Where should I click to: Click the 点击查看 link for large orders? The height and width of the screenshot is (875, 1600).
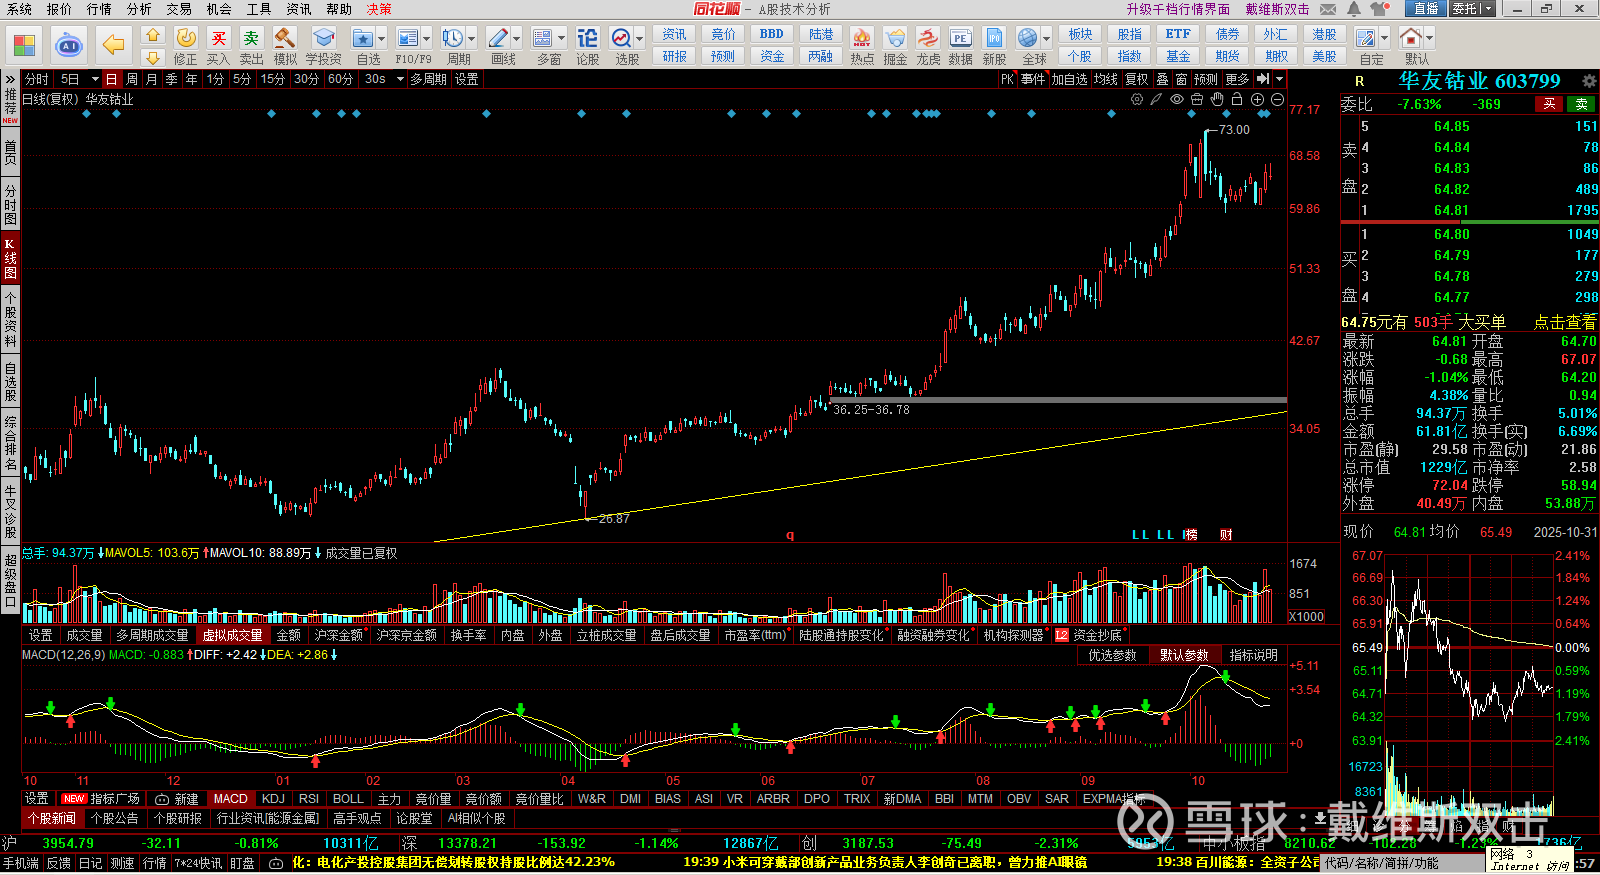tap(1565, 322)
